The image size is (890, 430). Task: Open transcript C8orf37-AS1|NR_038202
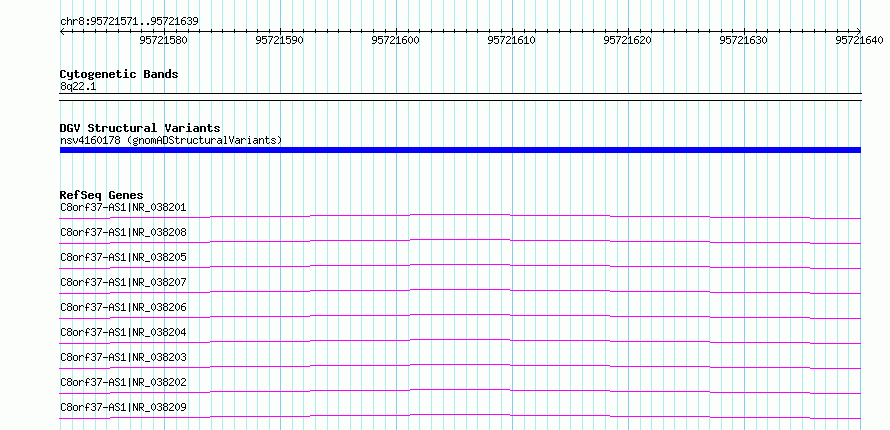pyautogui.click(x=123, y=382)
